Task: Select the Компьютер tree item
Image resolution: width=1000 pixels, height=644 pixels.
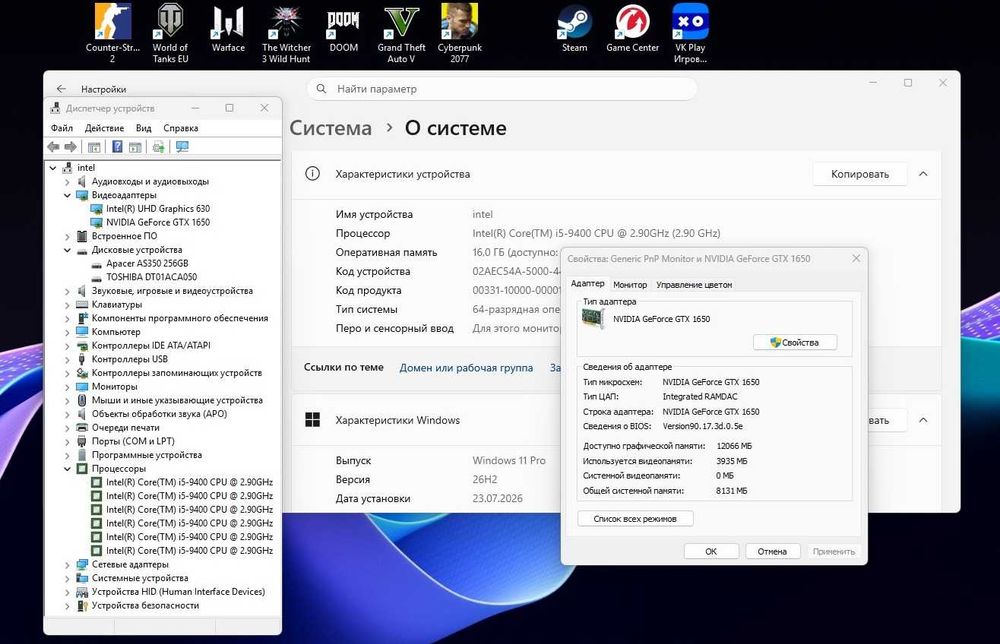Action: 115,332
